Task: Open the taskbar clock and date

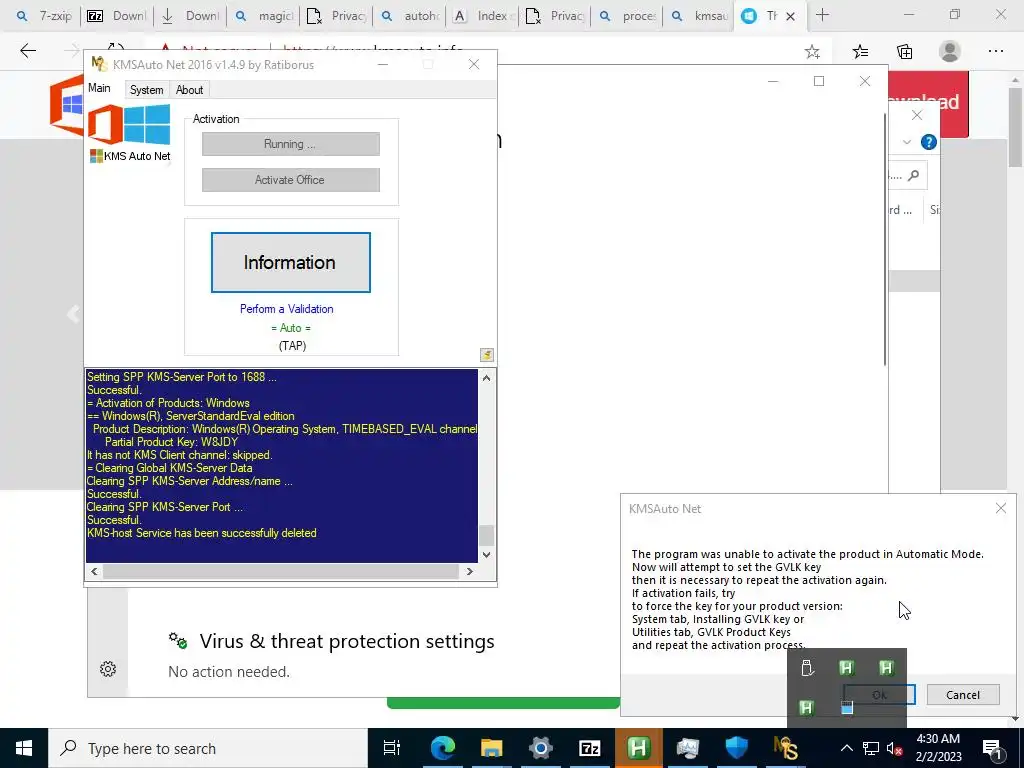Action: coord(938,748)
